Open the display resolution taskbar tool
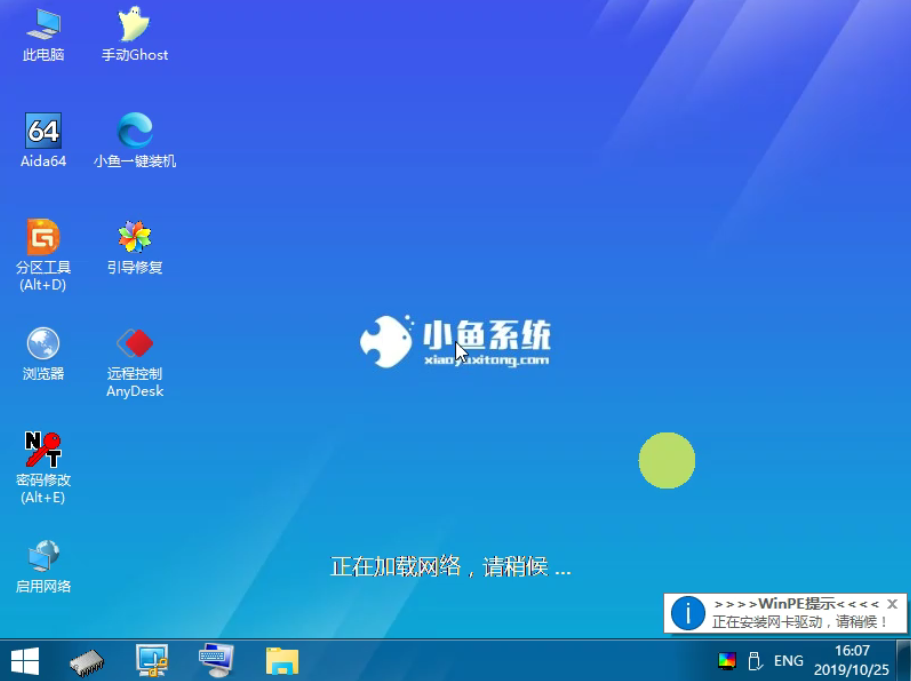911x681 pixels. (x=151, y=660)
